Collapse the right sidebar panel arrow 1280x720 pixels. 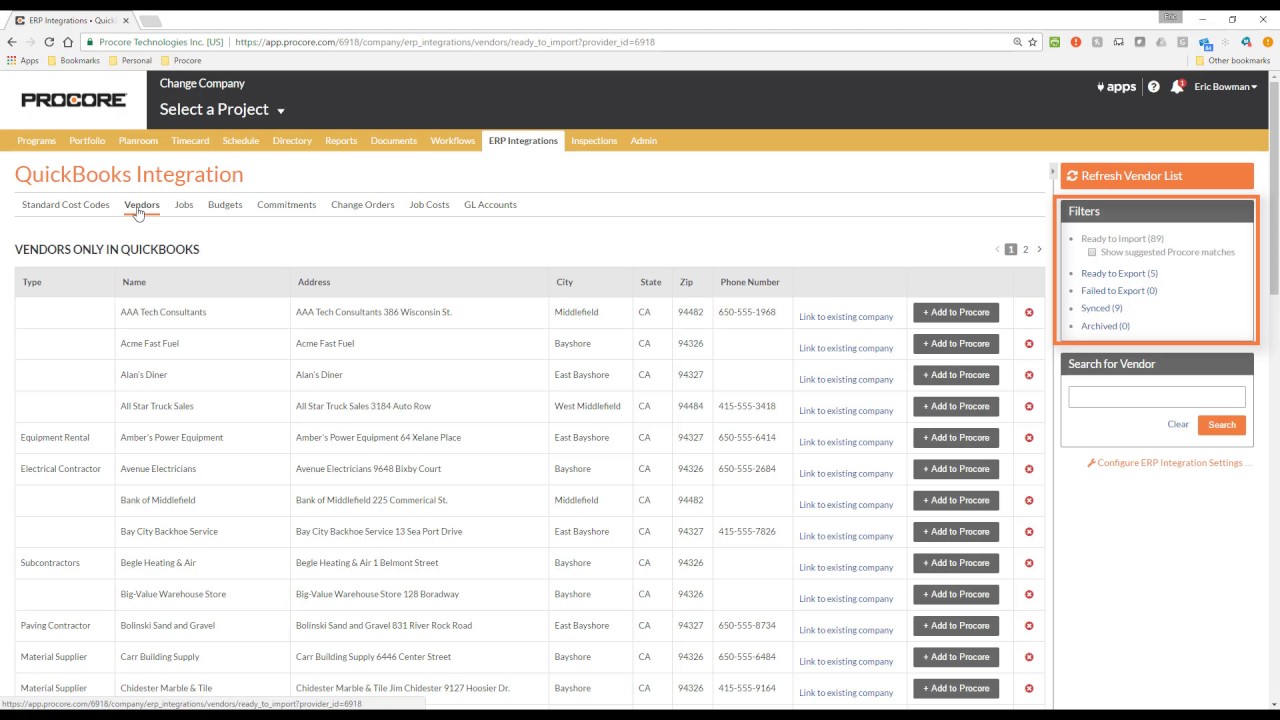point(1052,172)
